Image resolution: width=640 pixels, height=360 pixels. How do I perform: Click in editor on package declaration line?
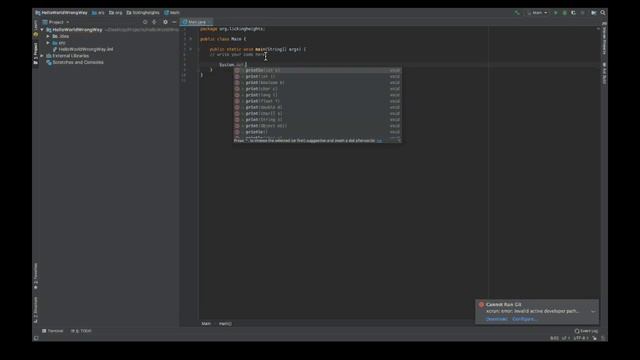233,29
